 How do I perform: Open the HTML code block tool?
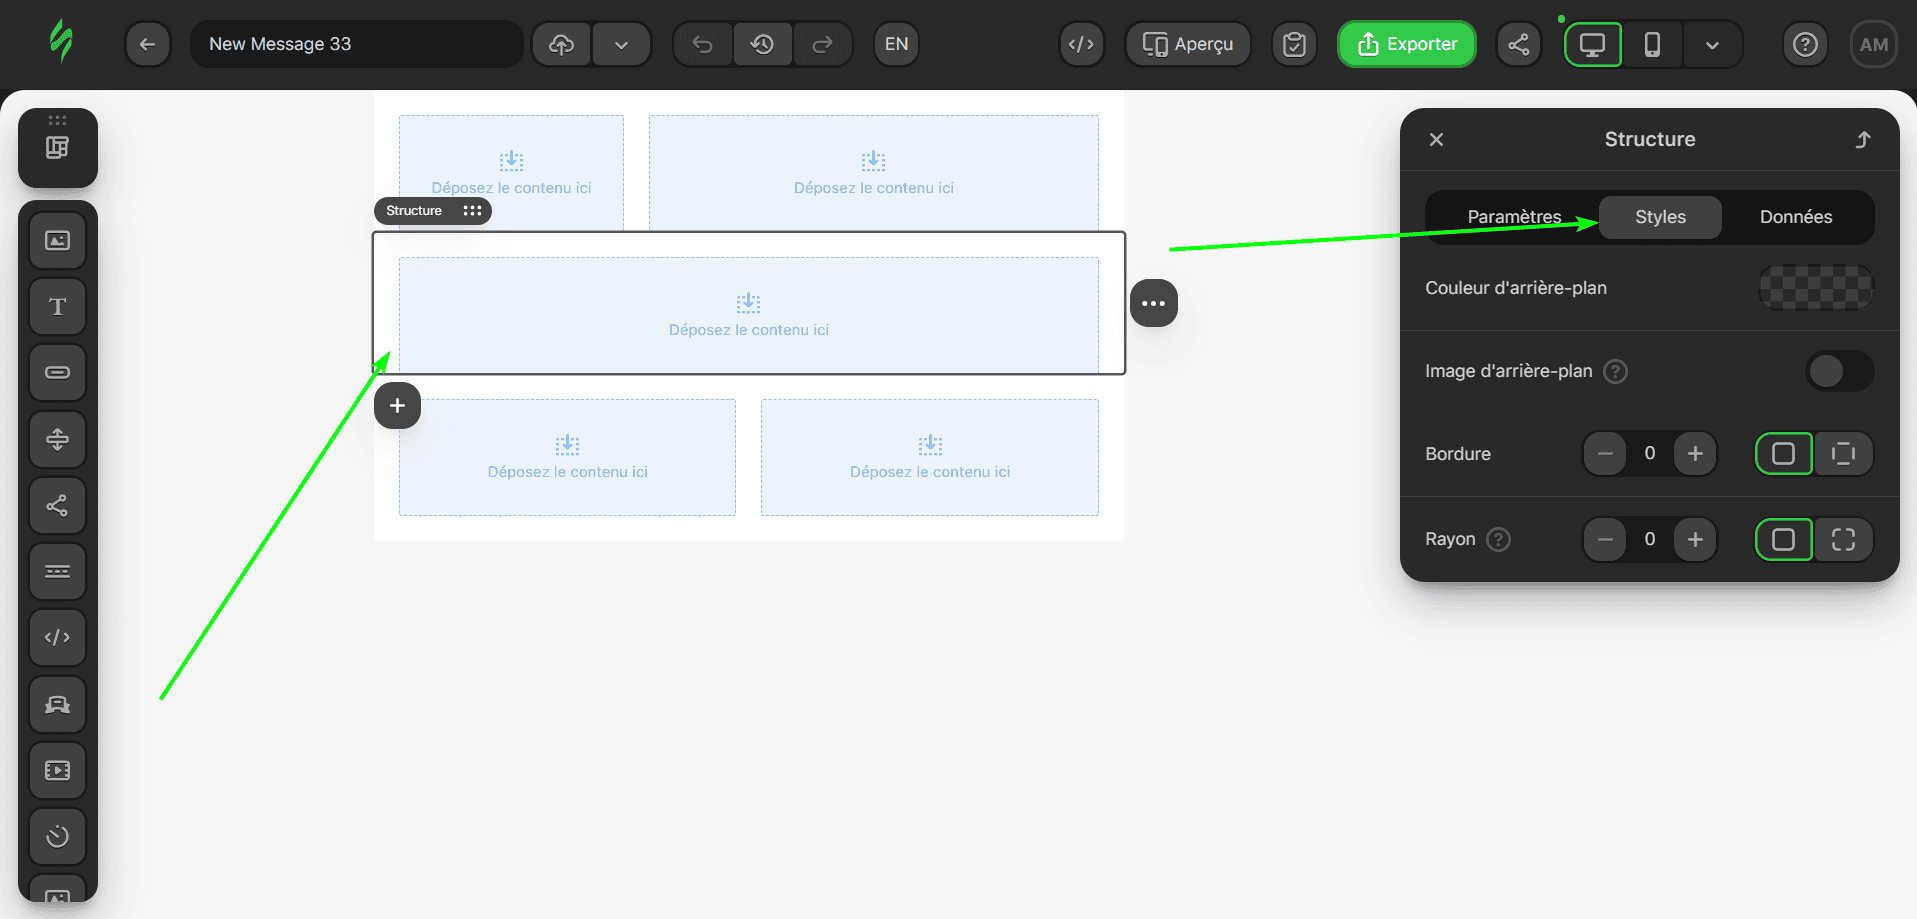tap(57, 637)
